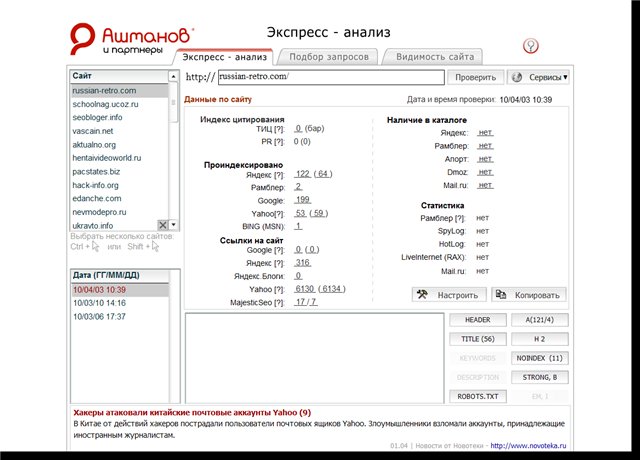Select pacstates.biz in site list

point(119,171)
